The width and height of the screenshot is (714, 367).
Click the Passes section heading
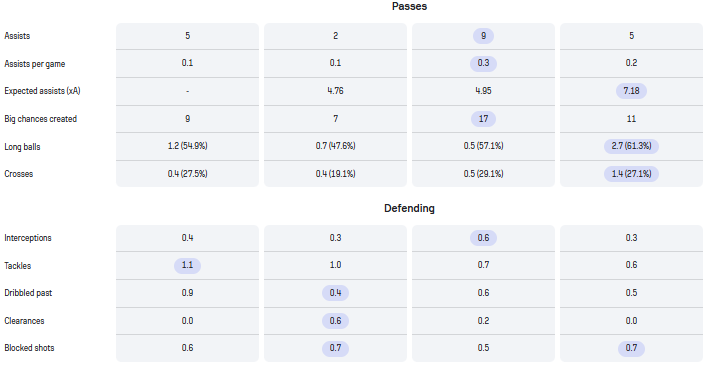(409, 6)
